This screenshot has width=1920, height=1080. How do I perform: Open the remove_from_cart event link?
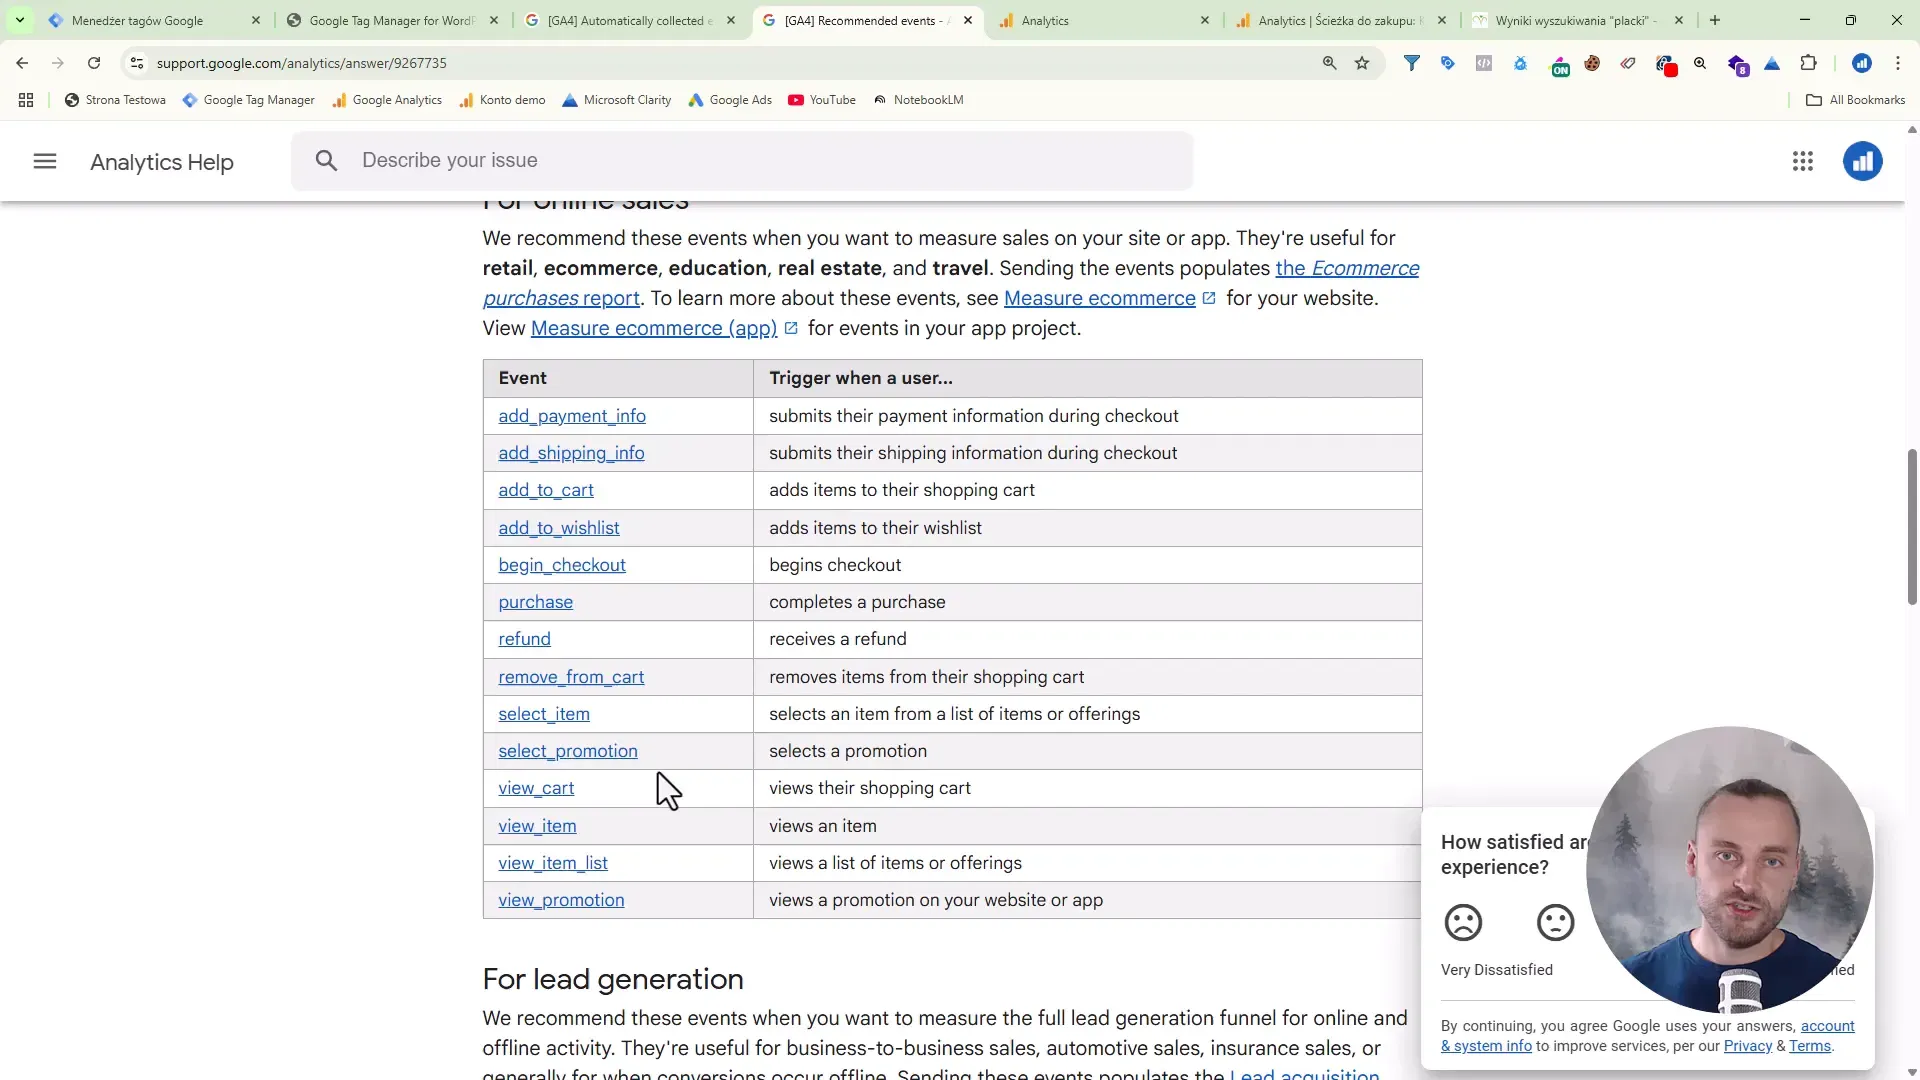point(571,677)
